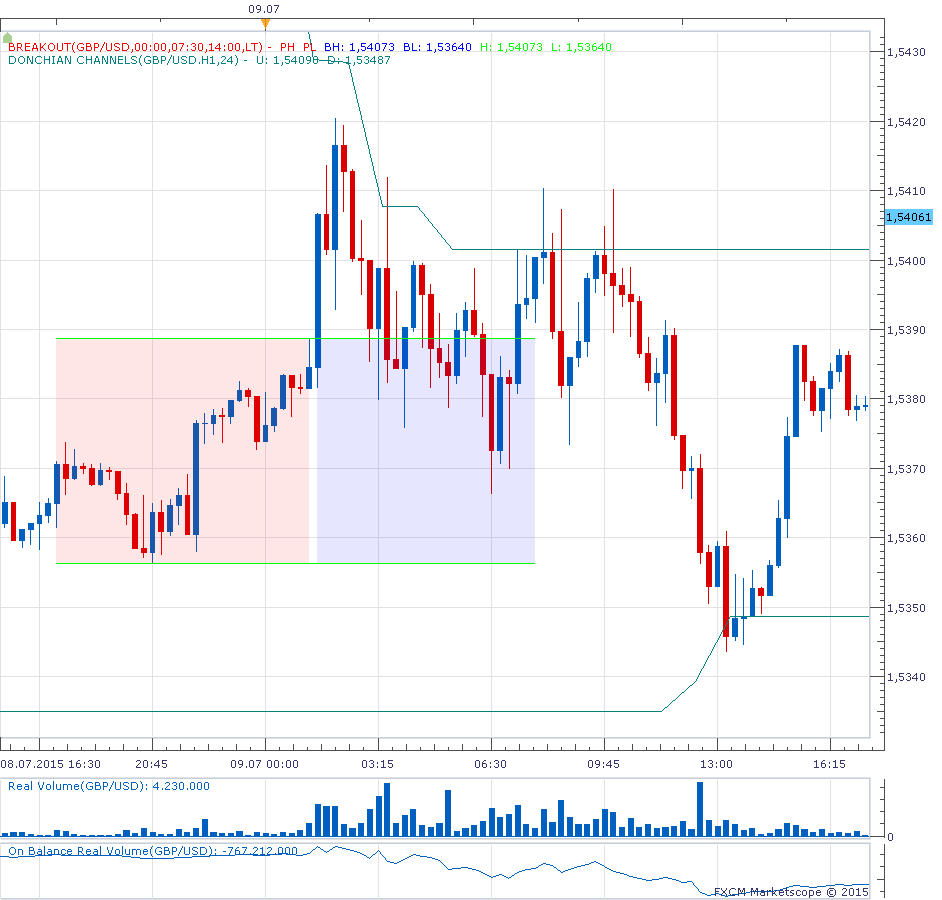Screen dimensions: 942x900
Task: Click the BL: 1,53640 value
Action: (x=437, y=47)
